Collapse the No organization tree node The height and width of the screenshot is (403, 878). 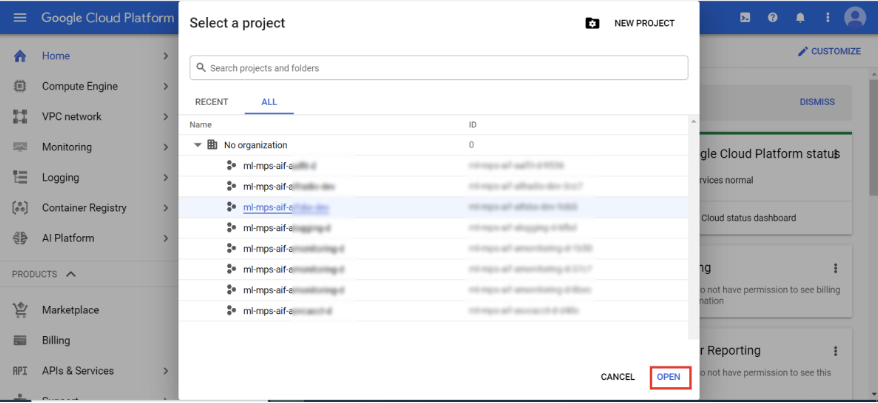point(198,145)
